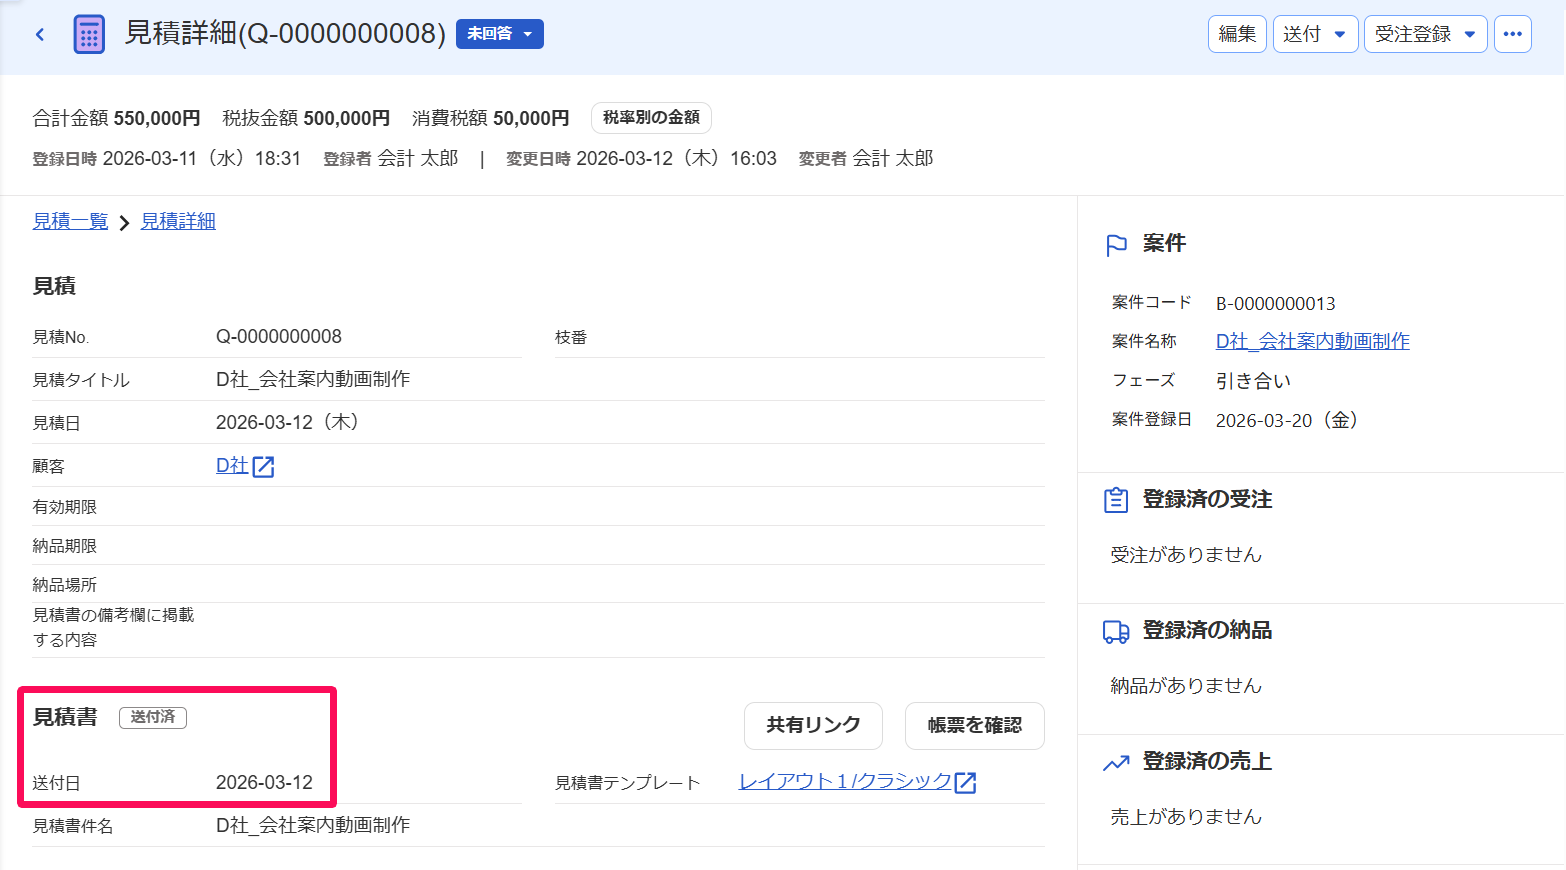Select 見積タイトル value D社_会社案内動画制作

pos(313,379)
